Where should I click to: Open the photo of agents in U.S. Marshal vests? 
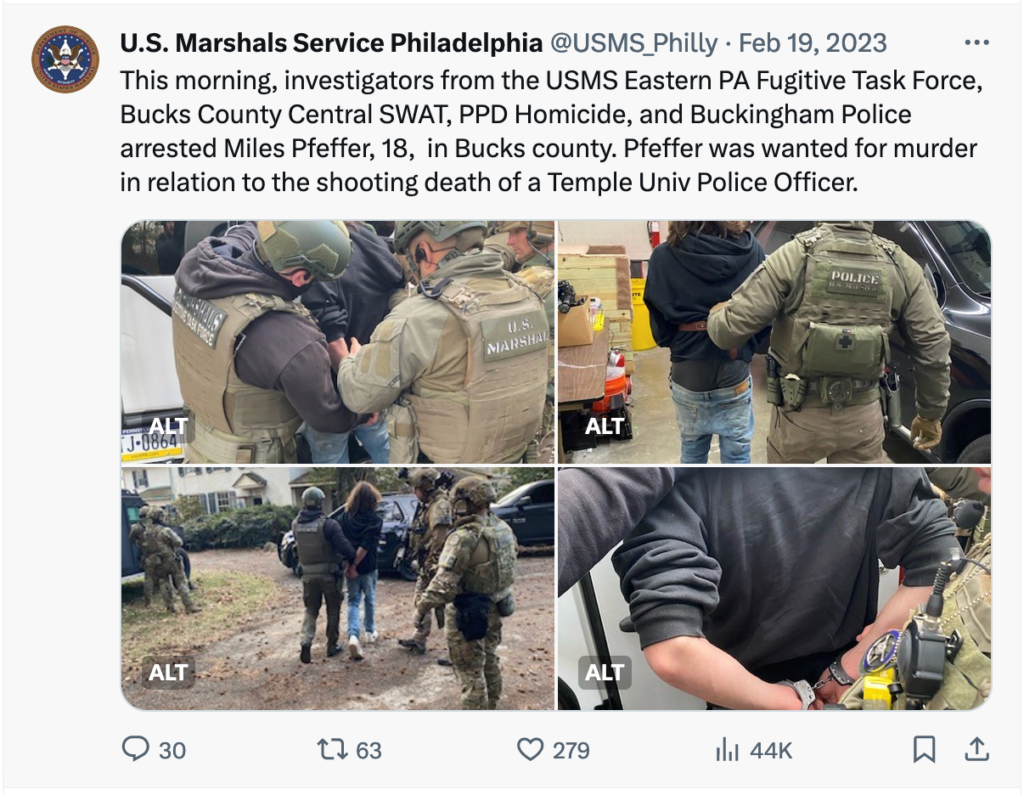coord(338,342)
